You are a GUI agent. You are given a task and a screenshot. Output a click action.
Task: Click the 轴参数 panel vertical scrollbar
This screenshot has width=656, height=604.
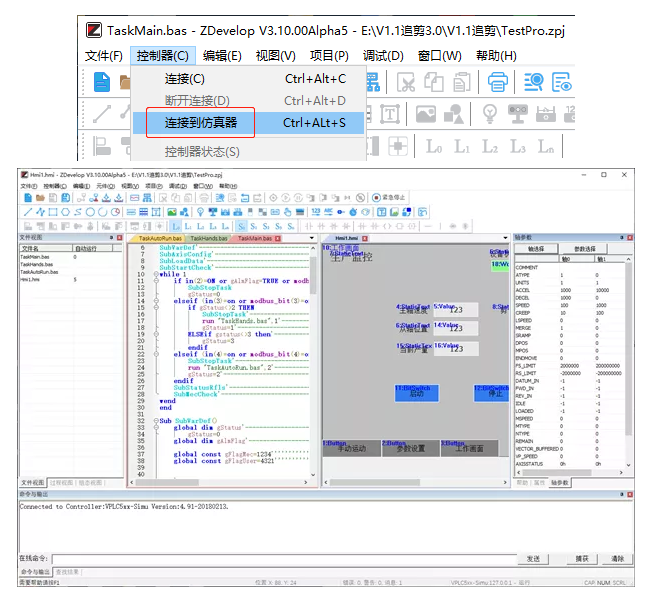628,362
